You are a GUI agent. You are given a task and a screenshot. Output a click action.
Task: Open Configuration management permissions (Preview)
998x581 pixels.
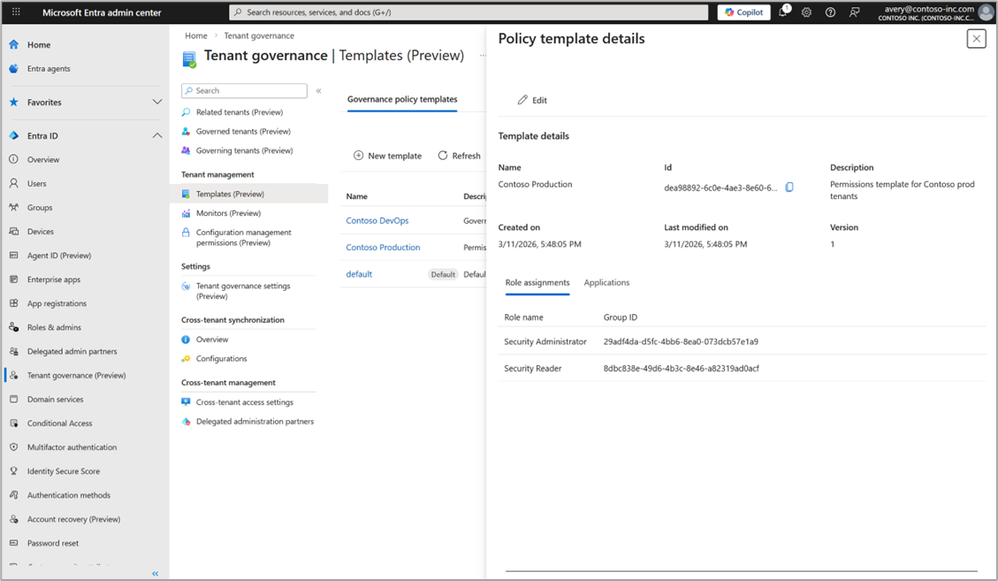(243, 237)
